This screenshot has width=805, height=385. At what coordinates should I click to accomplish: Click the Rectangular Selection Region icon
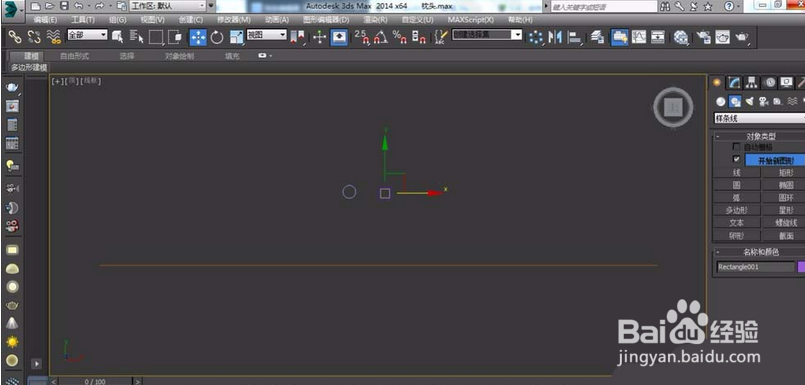pos(156,37)
